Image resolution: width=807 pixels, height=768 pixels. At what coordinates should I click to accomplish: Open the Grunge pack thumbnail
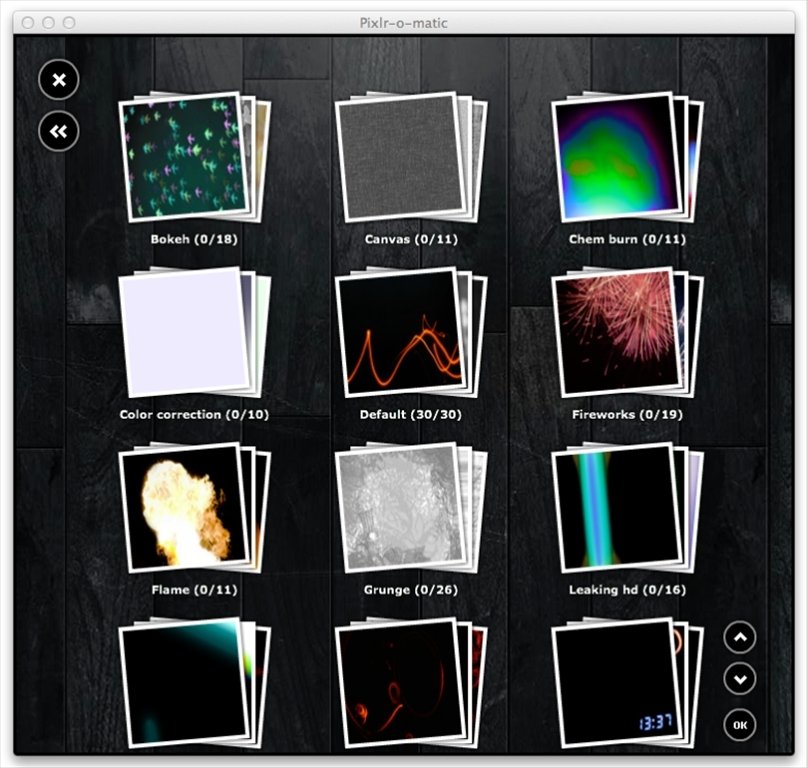[x=411, y=507]
